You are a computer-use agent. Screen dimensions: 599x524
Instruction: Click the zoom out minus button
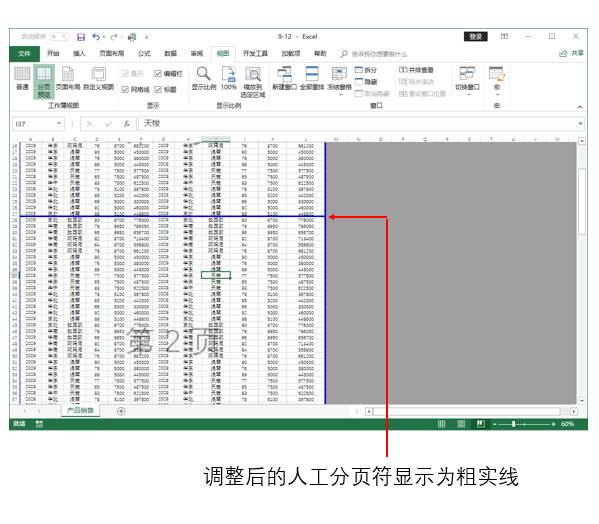494,424
